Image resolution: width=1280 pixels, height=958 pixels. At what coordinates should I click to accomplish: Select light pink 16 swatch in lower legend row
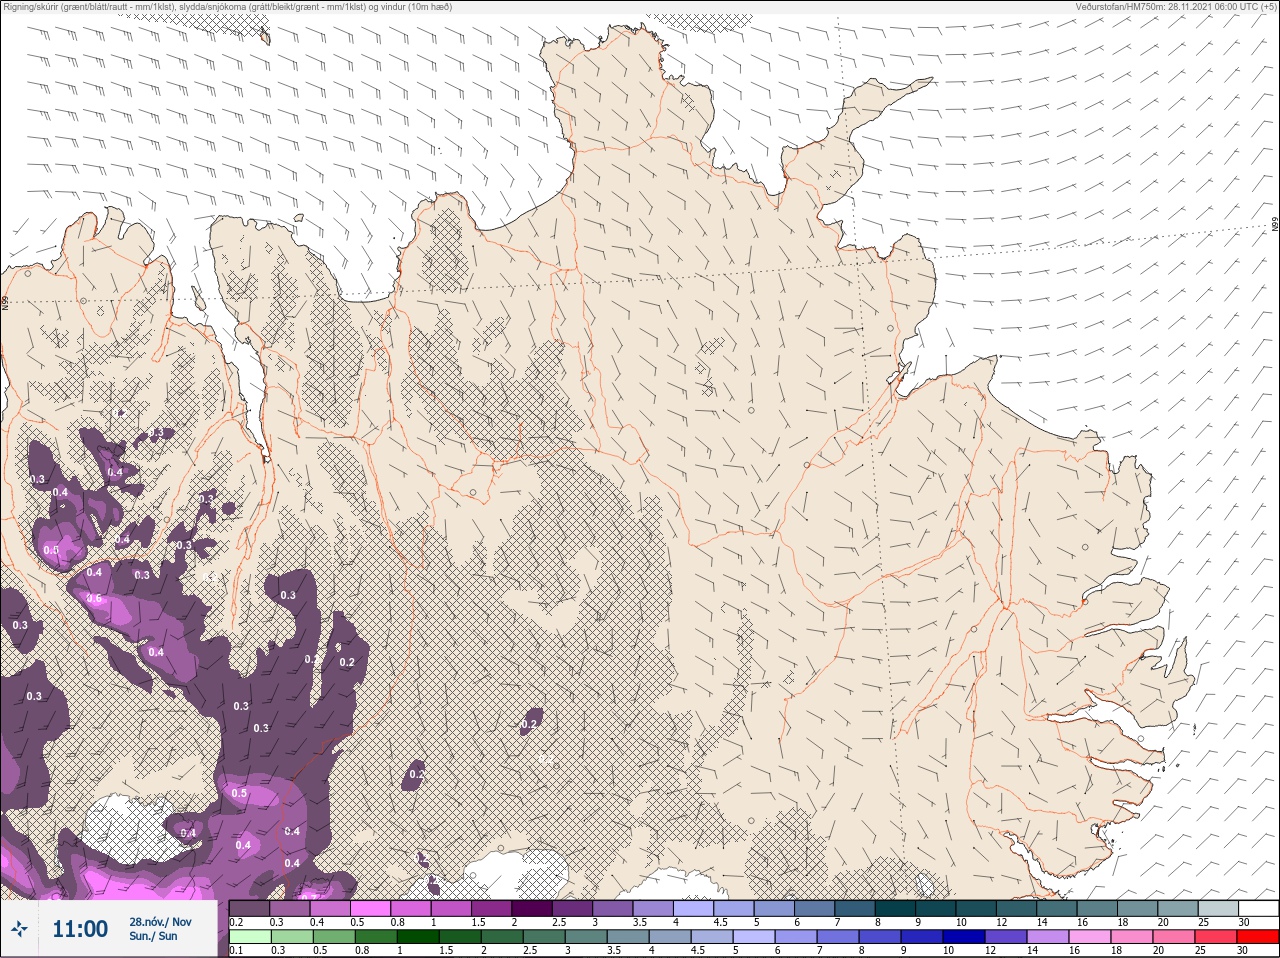[1090, 936]
